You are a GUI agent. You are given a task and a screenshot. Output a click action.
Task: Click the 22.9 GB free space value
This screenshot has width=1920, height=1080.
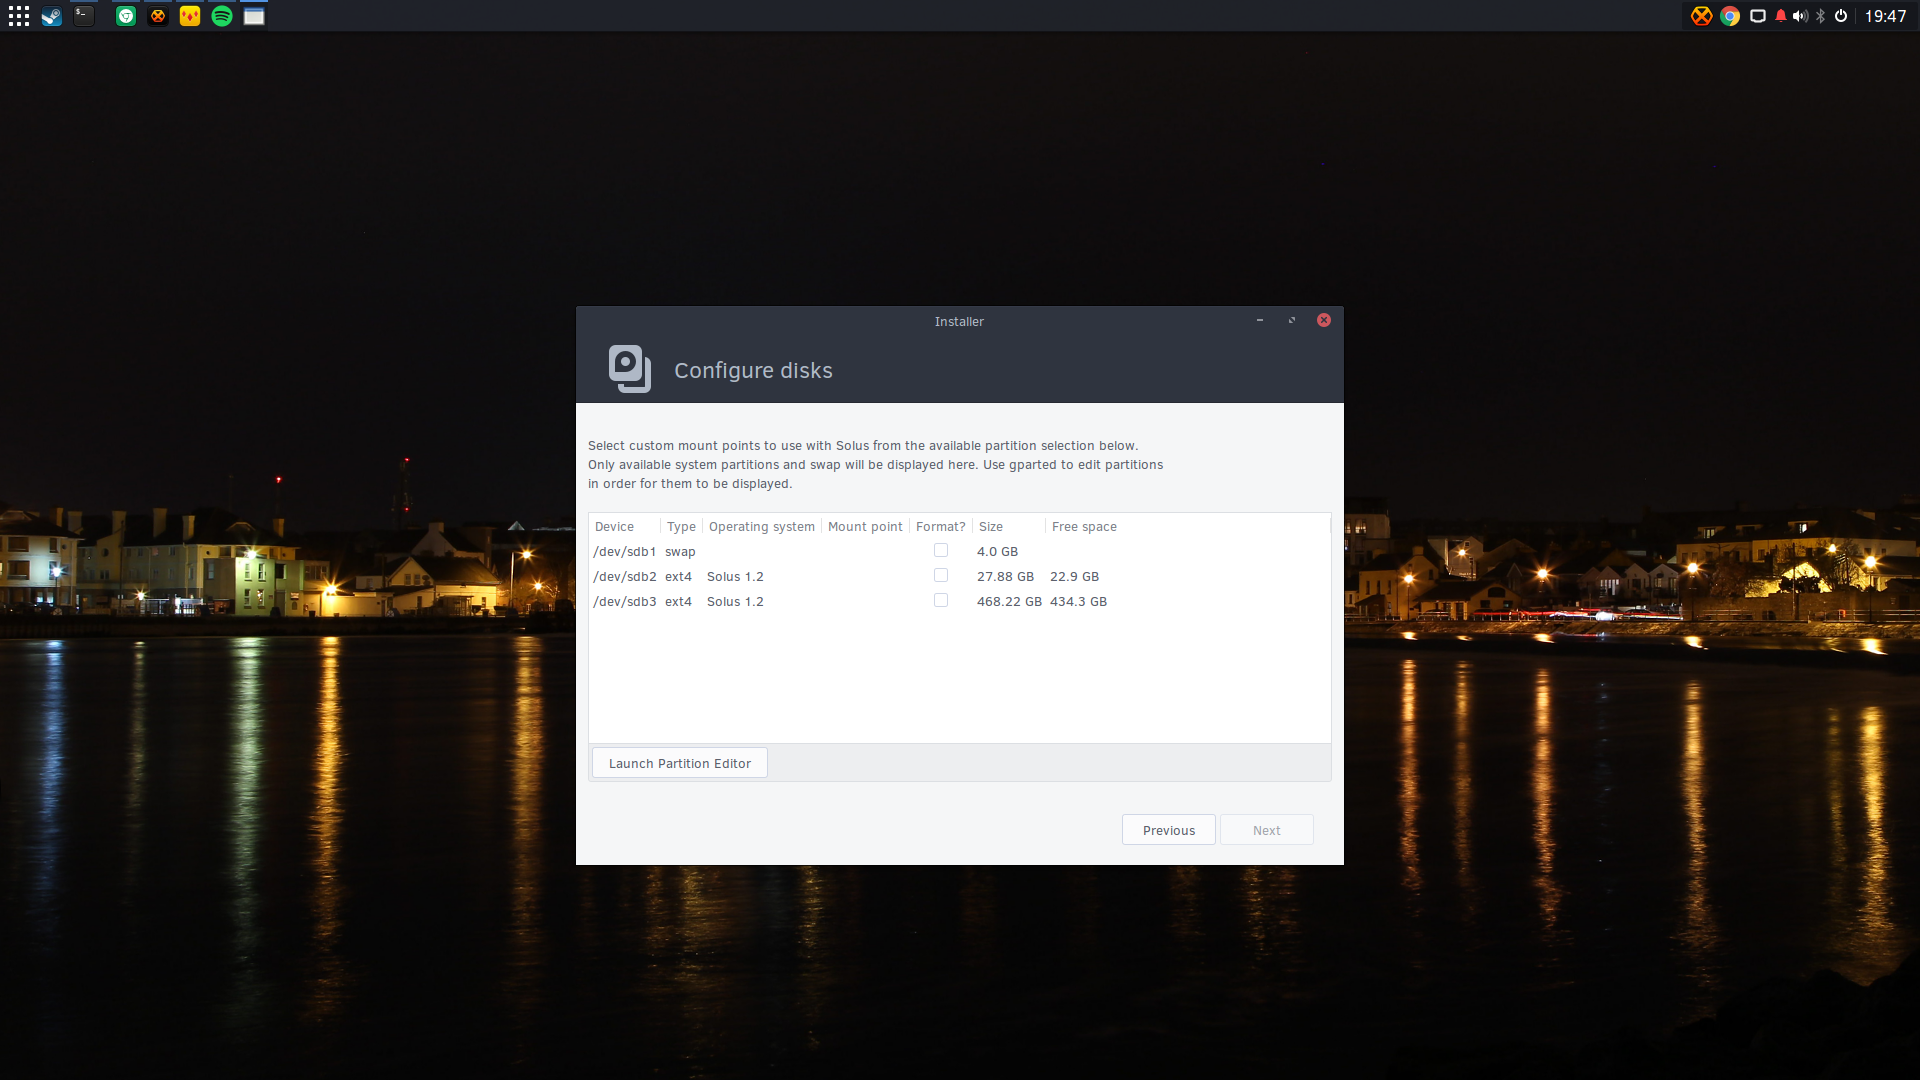pos(1074,576)
